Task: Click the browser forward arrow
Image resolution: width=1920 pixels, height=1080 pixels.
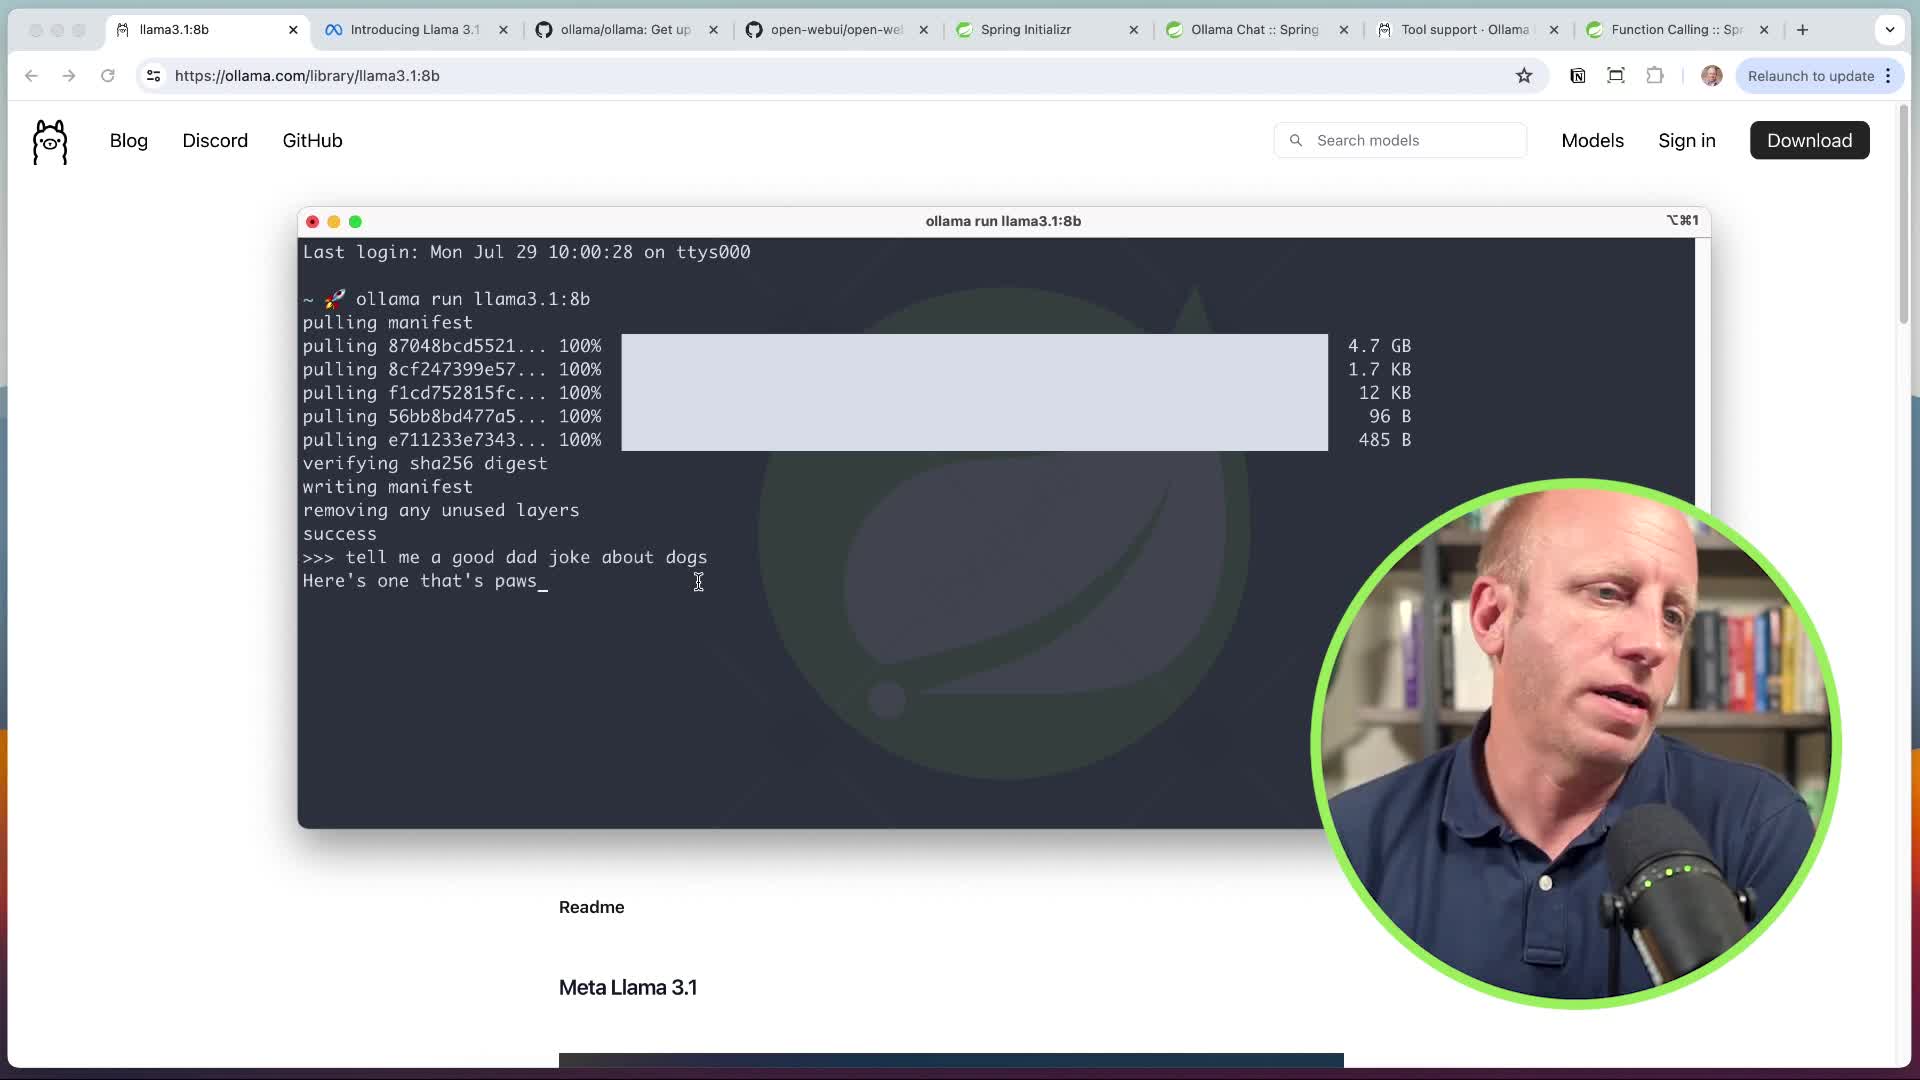Action: pos(69,76)
